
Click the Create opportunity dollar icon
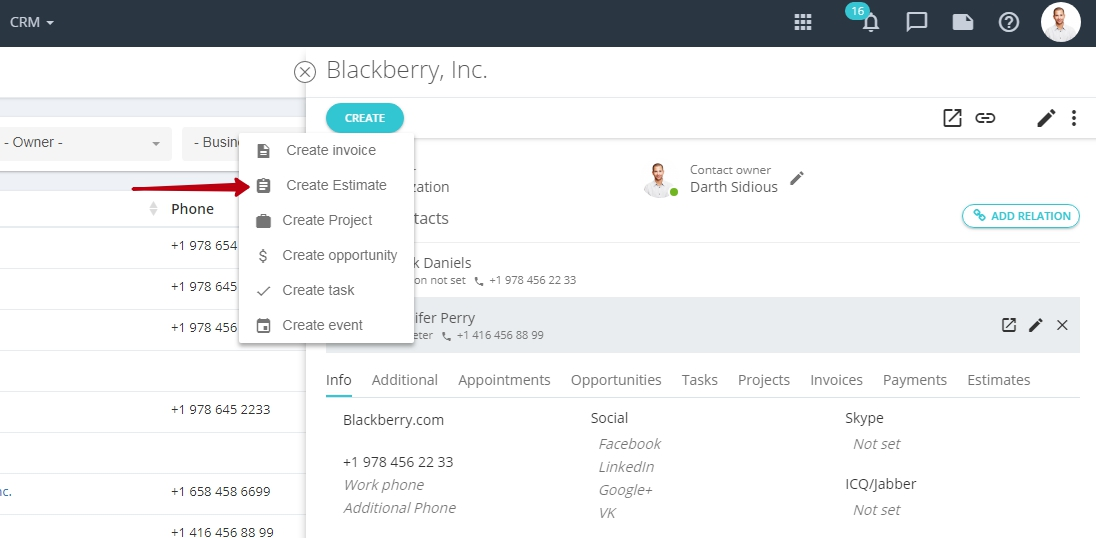263,256
